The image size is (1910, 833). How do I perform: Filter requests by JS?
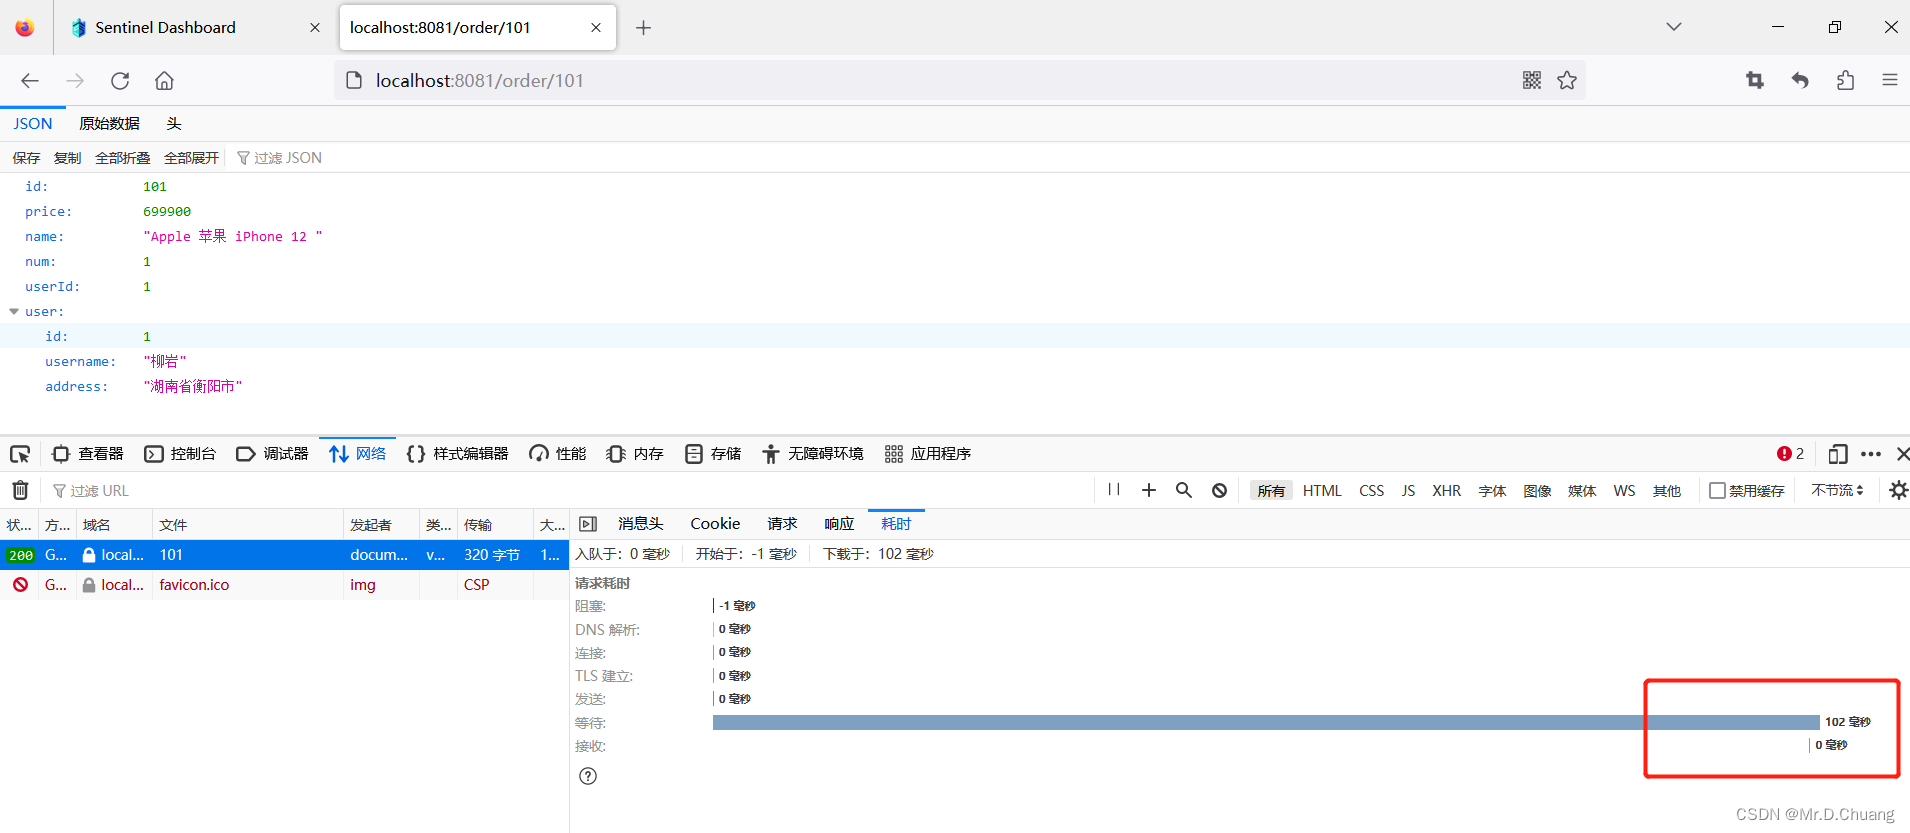(x=1408, y=491)
